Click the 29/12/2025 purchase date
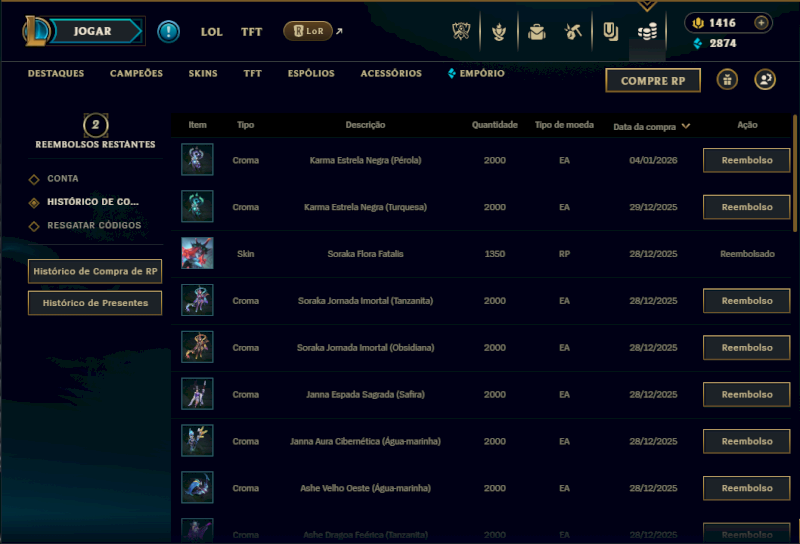 pyautogui.click(x=653, y=207)
